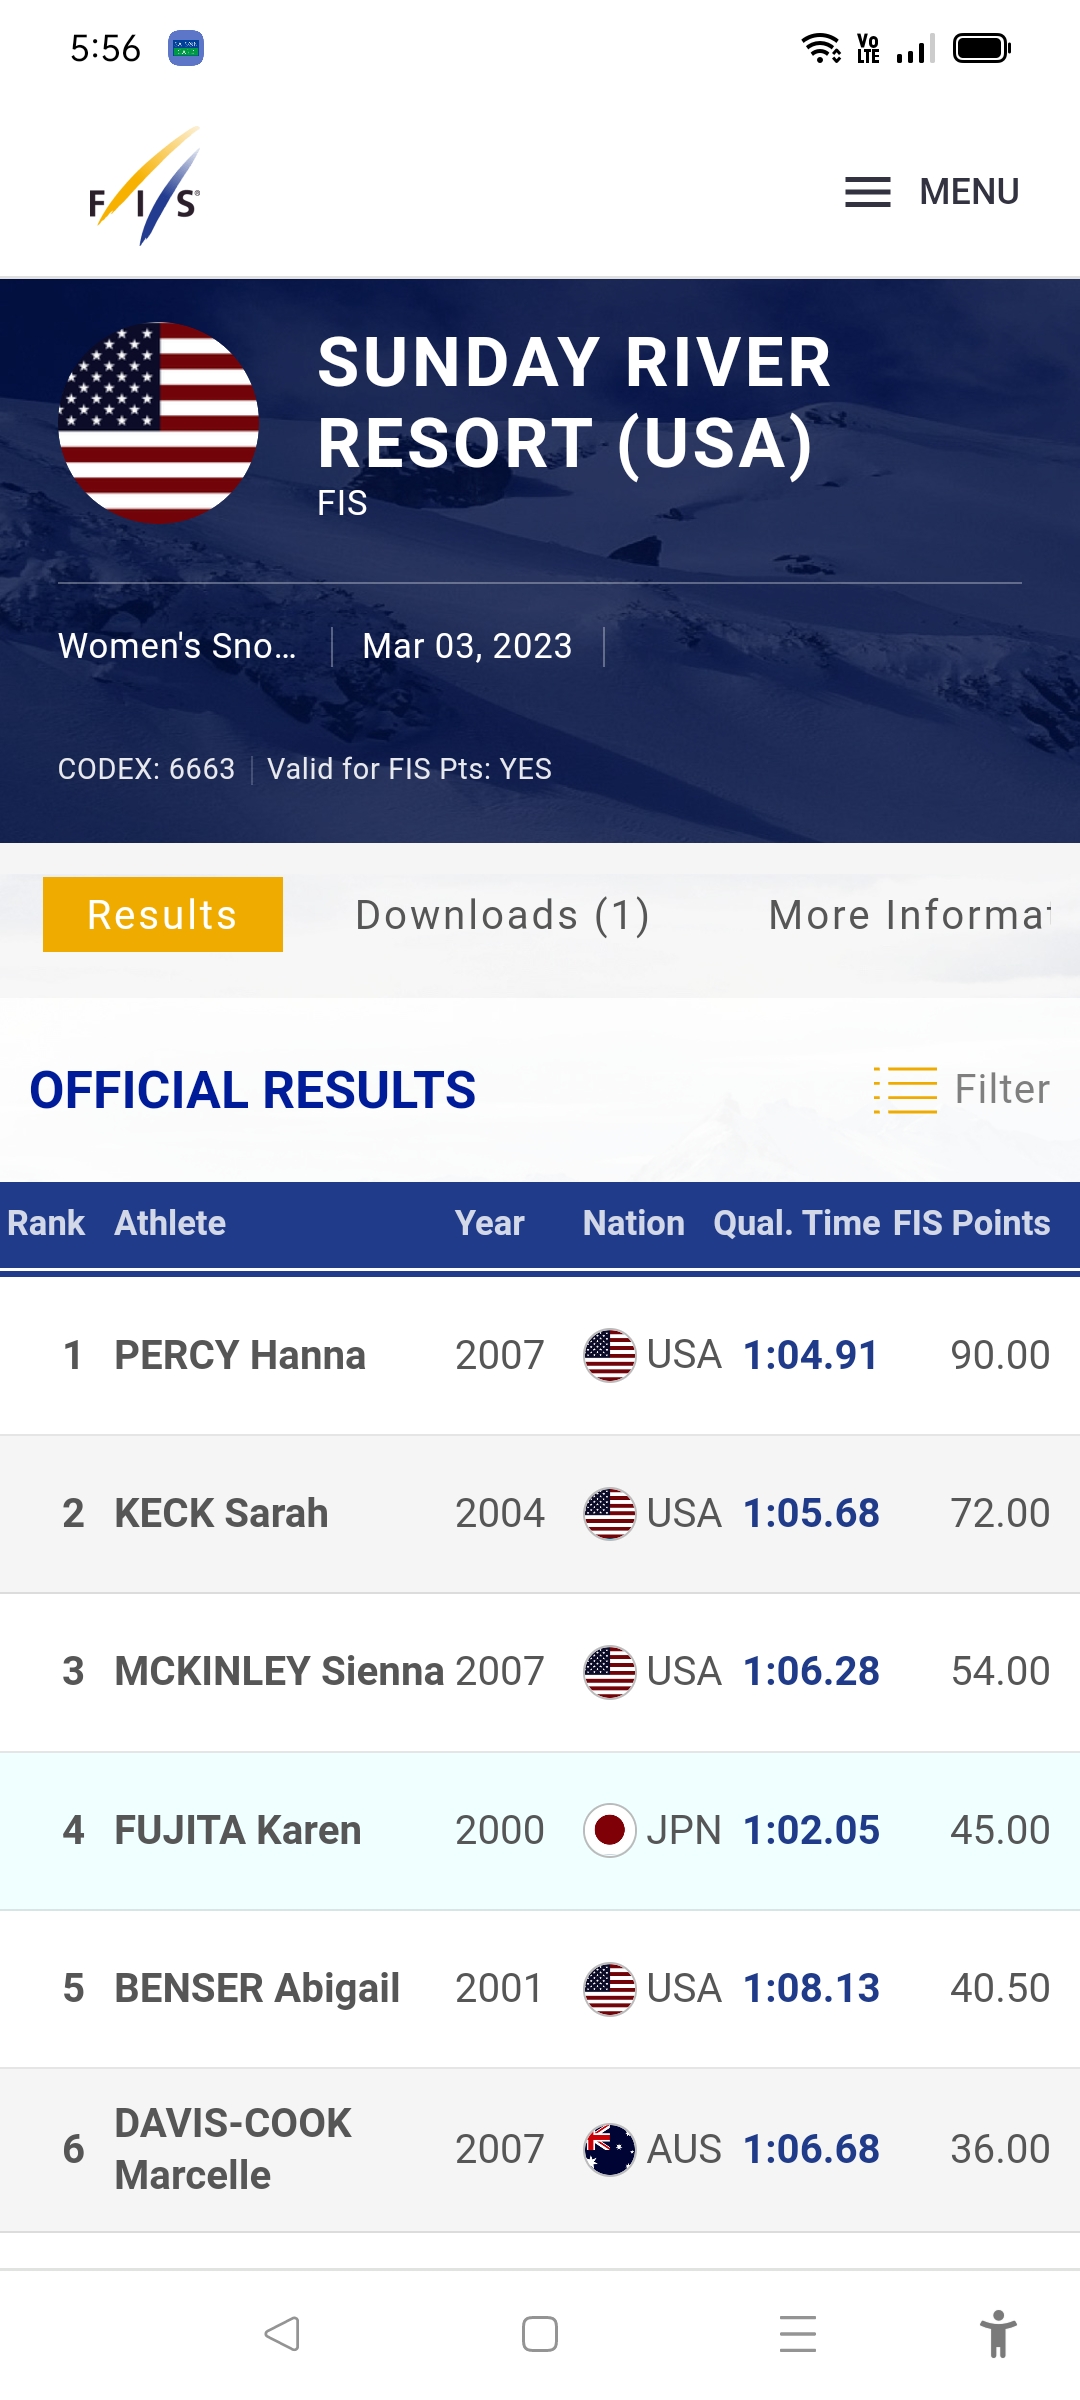Tap USA flag icon in PERCY Hanna row
The width and height of the screenshot is (1080, 2400).
point(609,1355)
